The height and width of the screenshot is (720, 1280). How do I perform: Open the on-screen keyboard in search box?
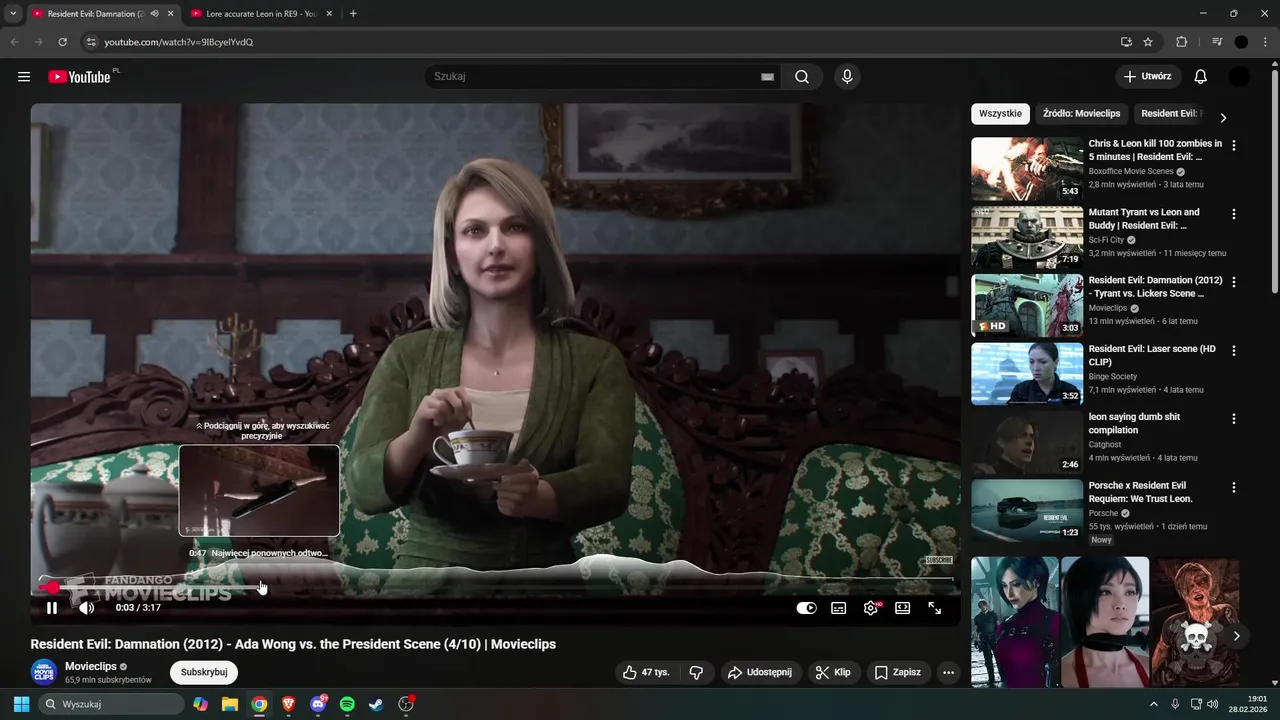point(767,77)
